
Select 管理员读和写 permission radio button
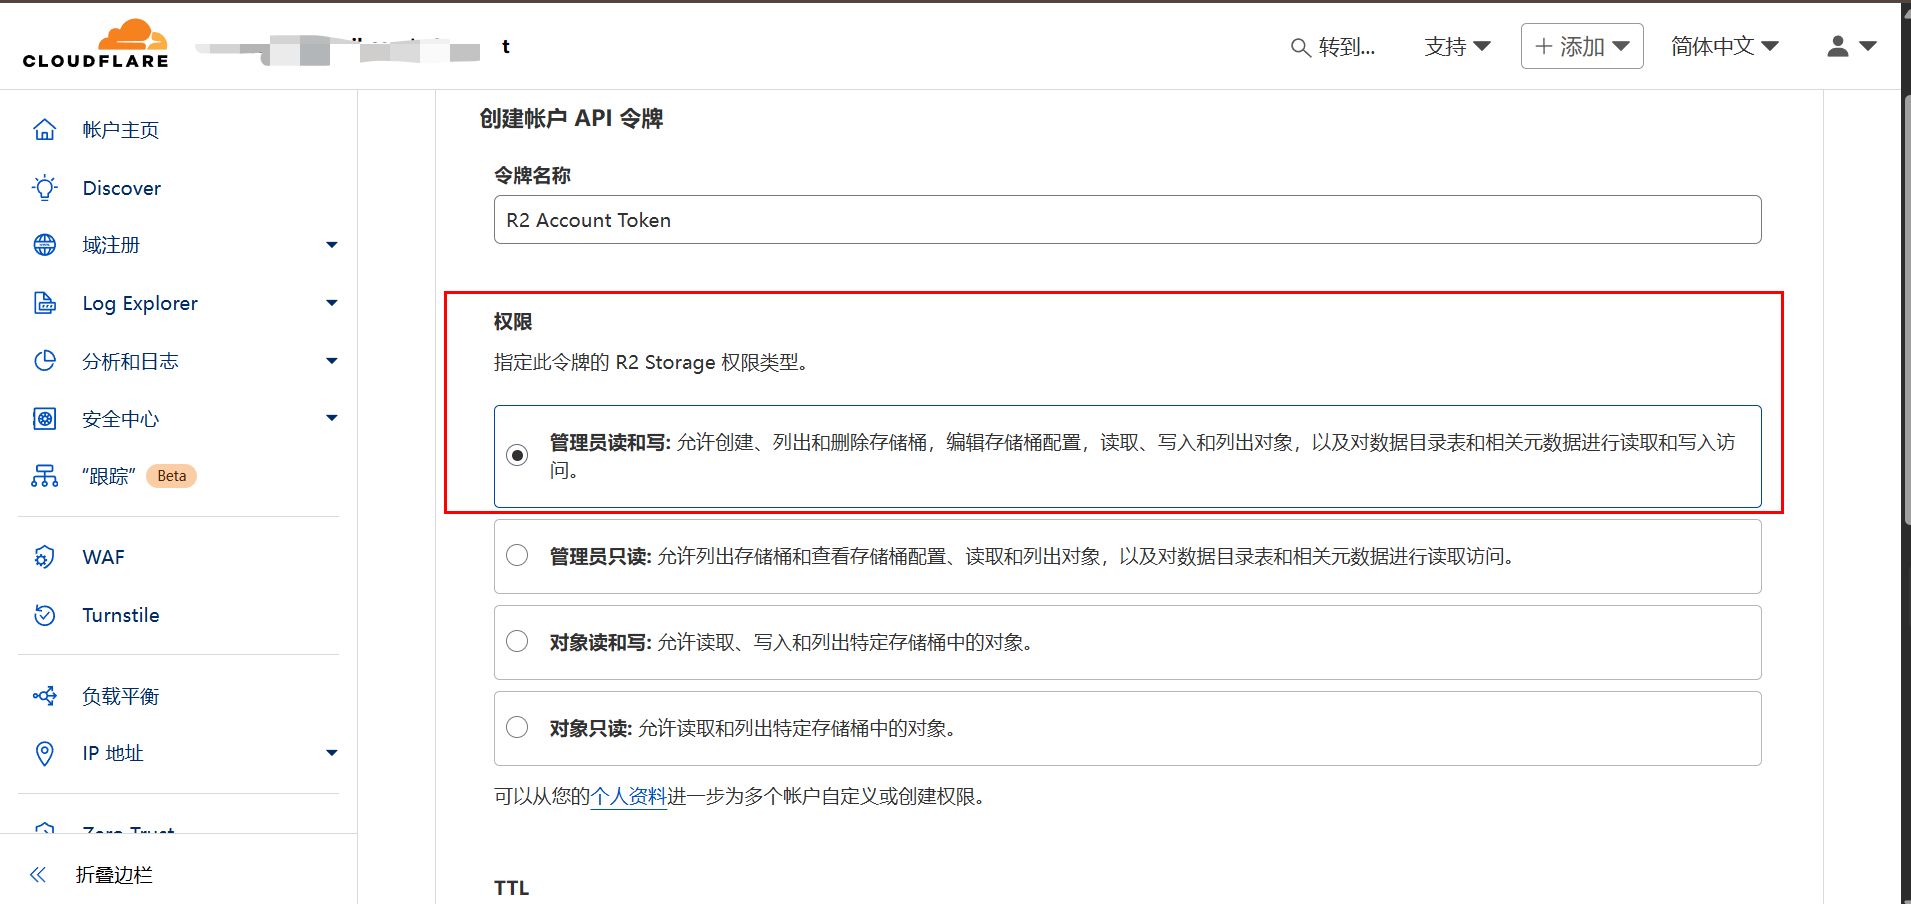(517, 456)
